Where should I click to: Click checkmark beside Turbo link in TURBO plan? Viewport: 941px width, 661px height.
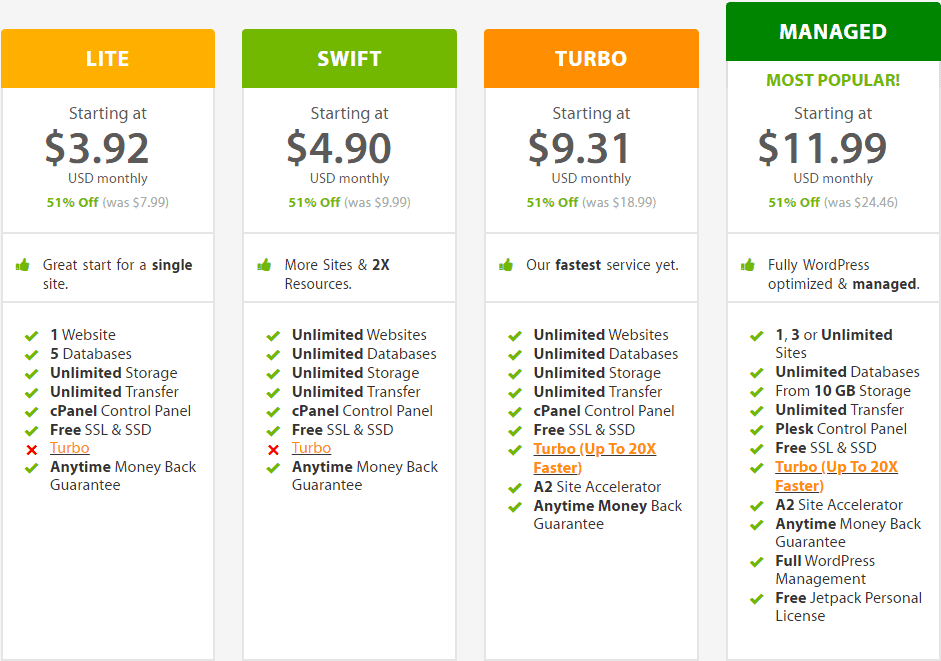coord(515,450)
